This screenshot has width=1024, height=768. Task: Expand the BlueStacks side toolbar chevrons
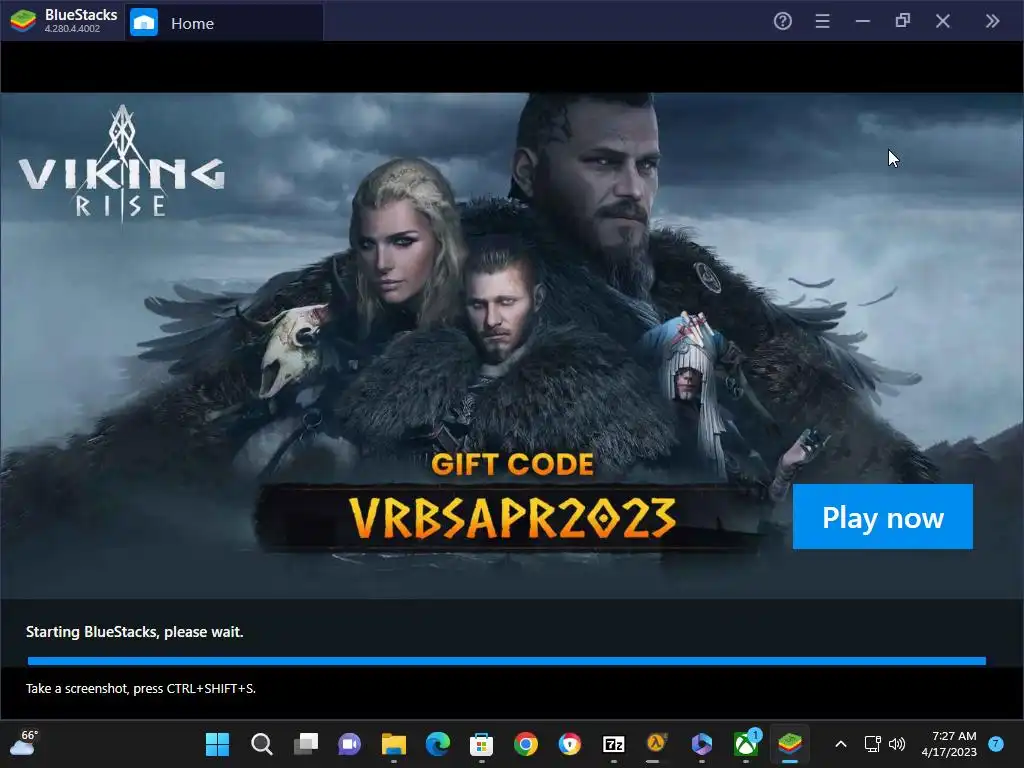(992, 22)
